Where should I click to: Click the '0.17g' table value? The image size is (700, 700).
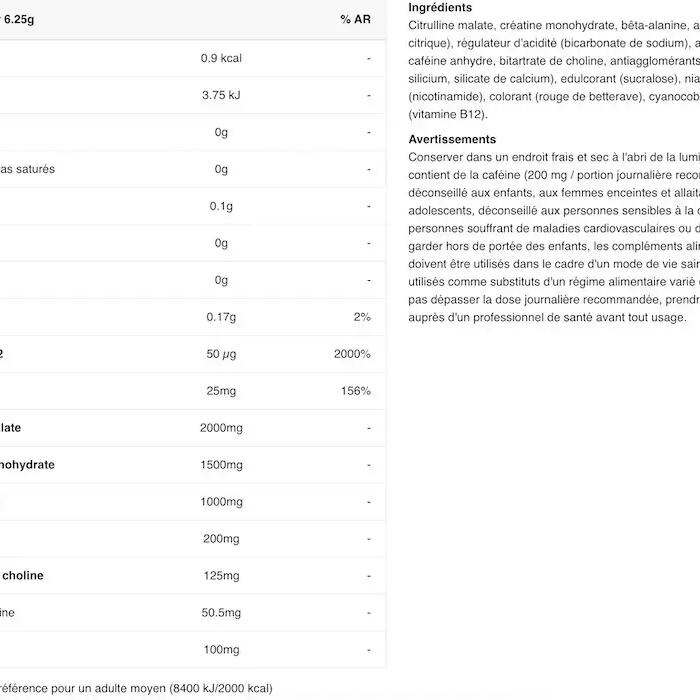[221, 317]
